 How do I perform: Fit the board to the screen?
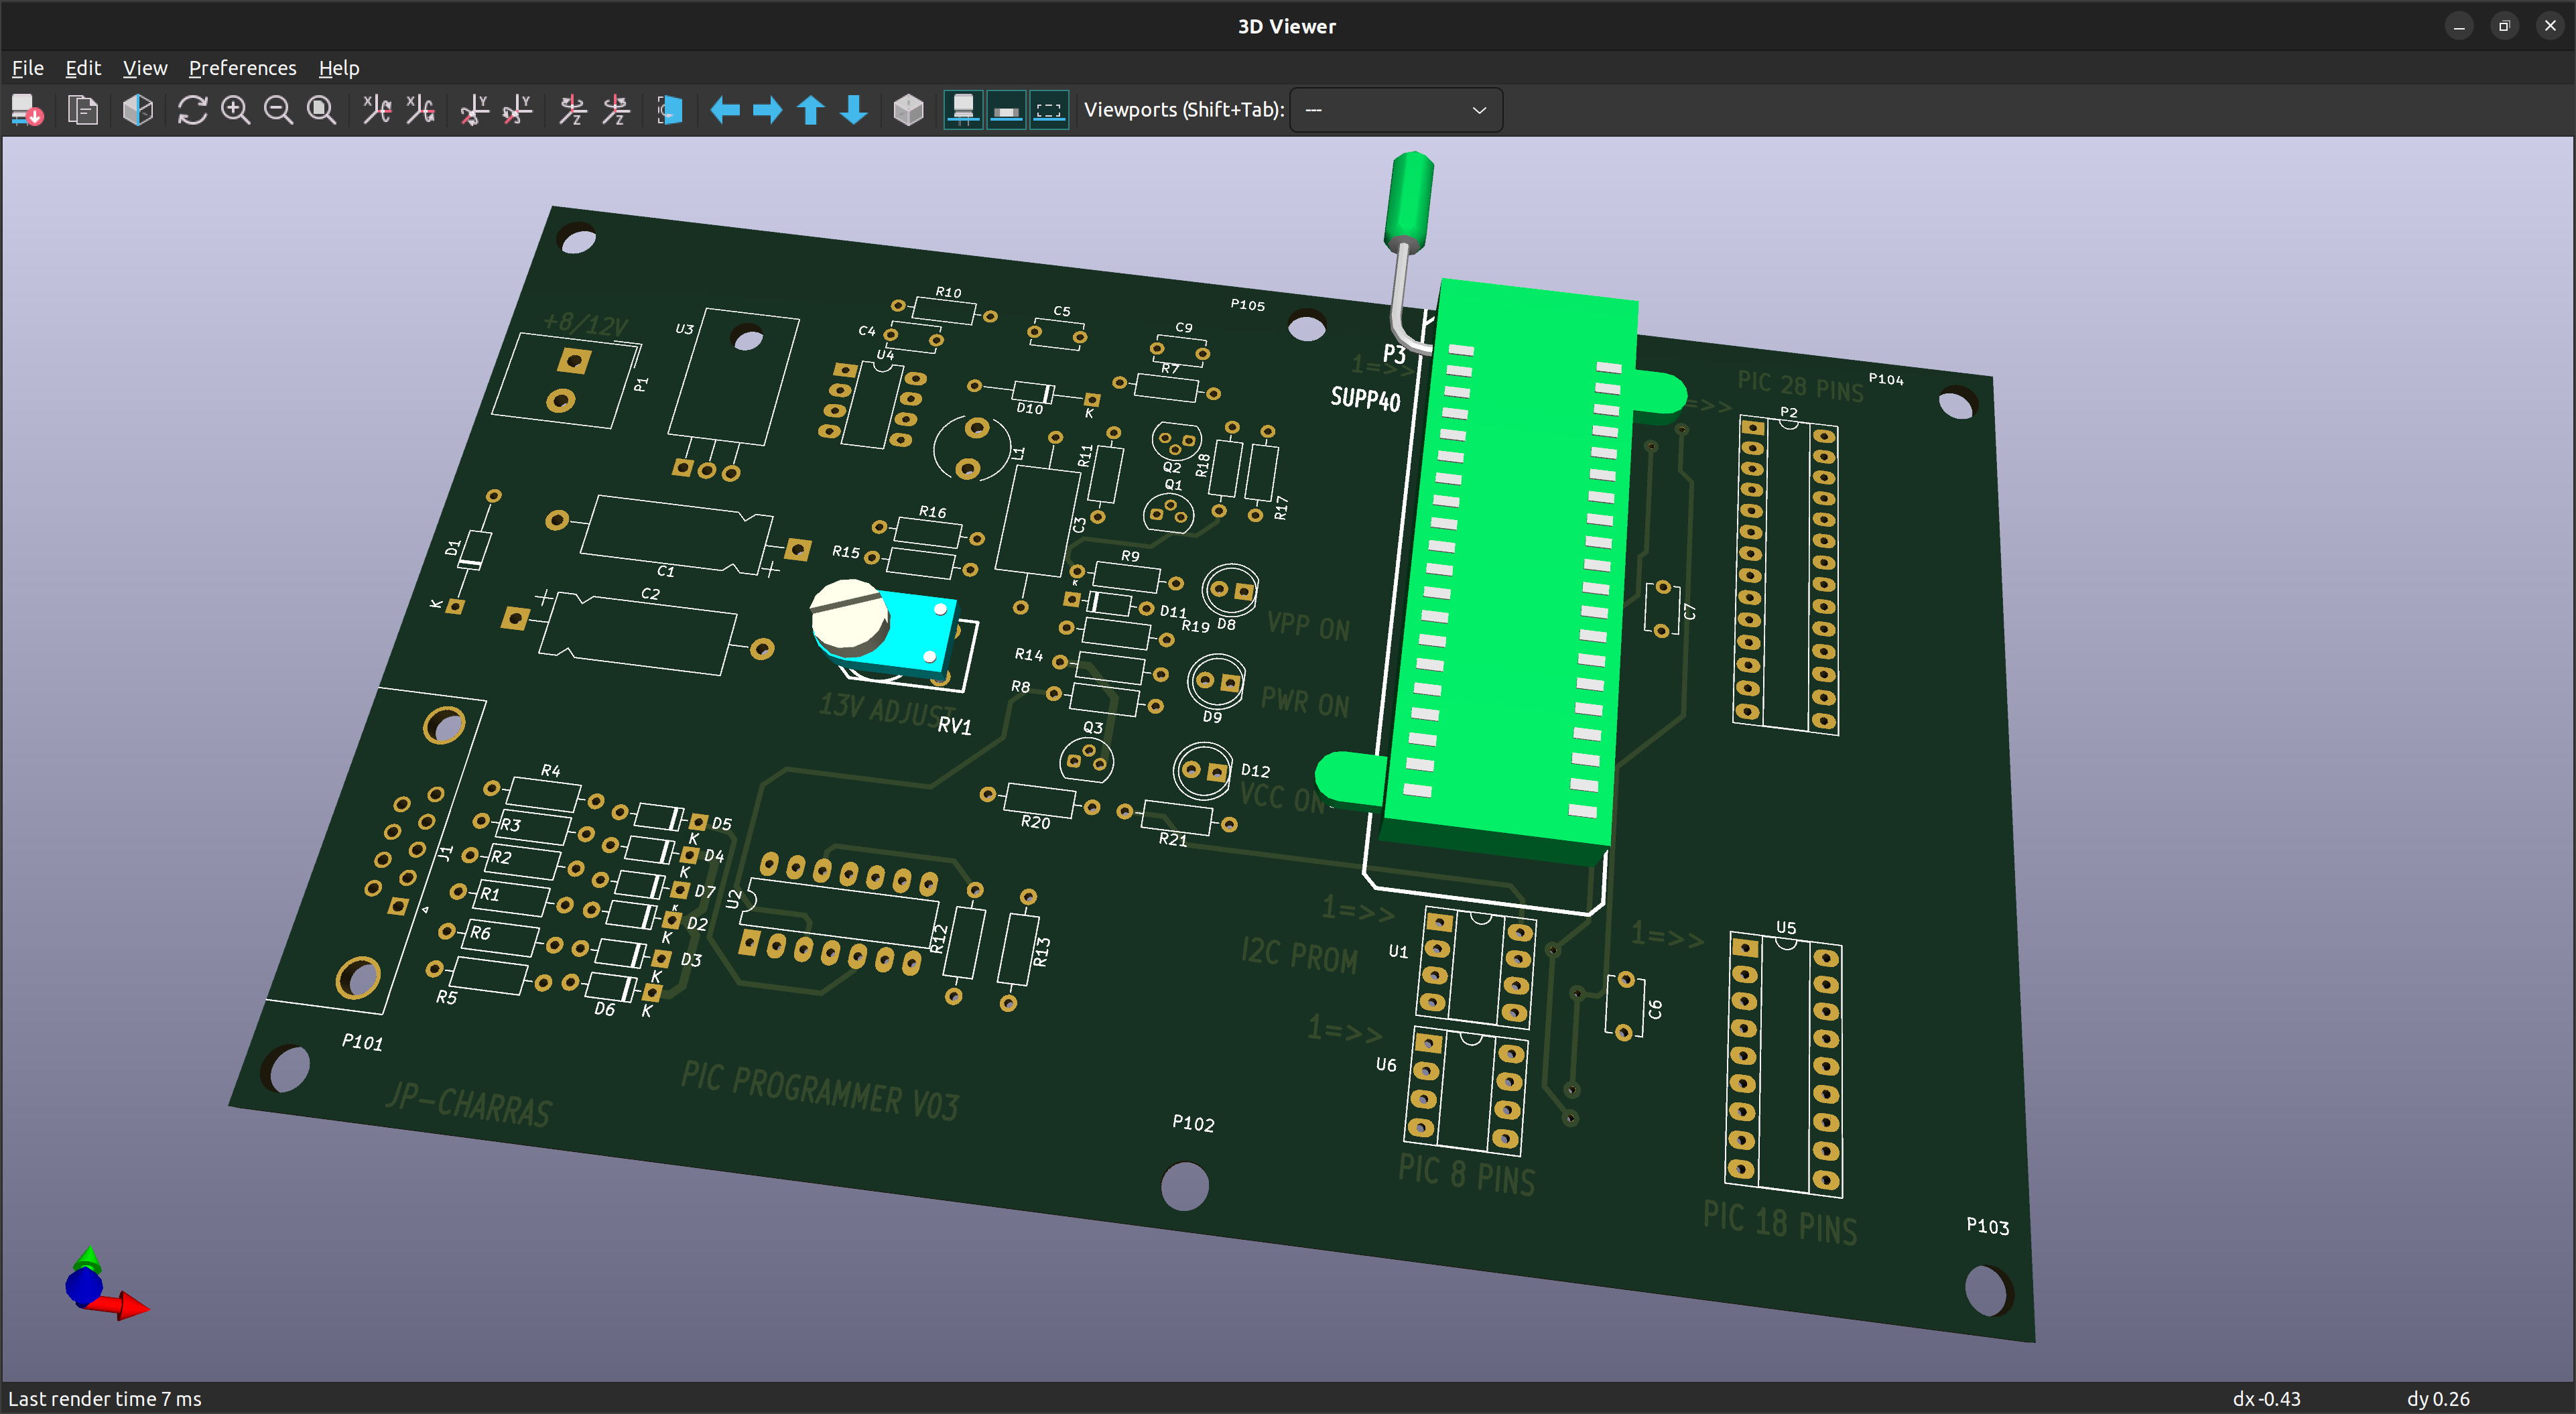coord(321,110)
